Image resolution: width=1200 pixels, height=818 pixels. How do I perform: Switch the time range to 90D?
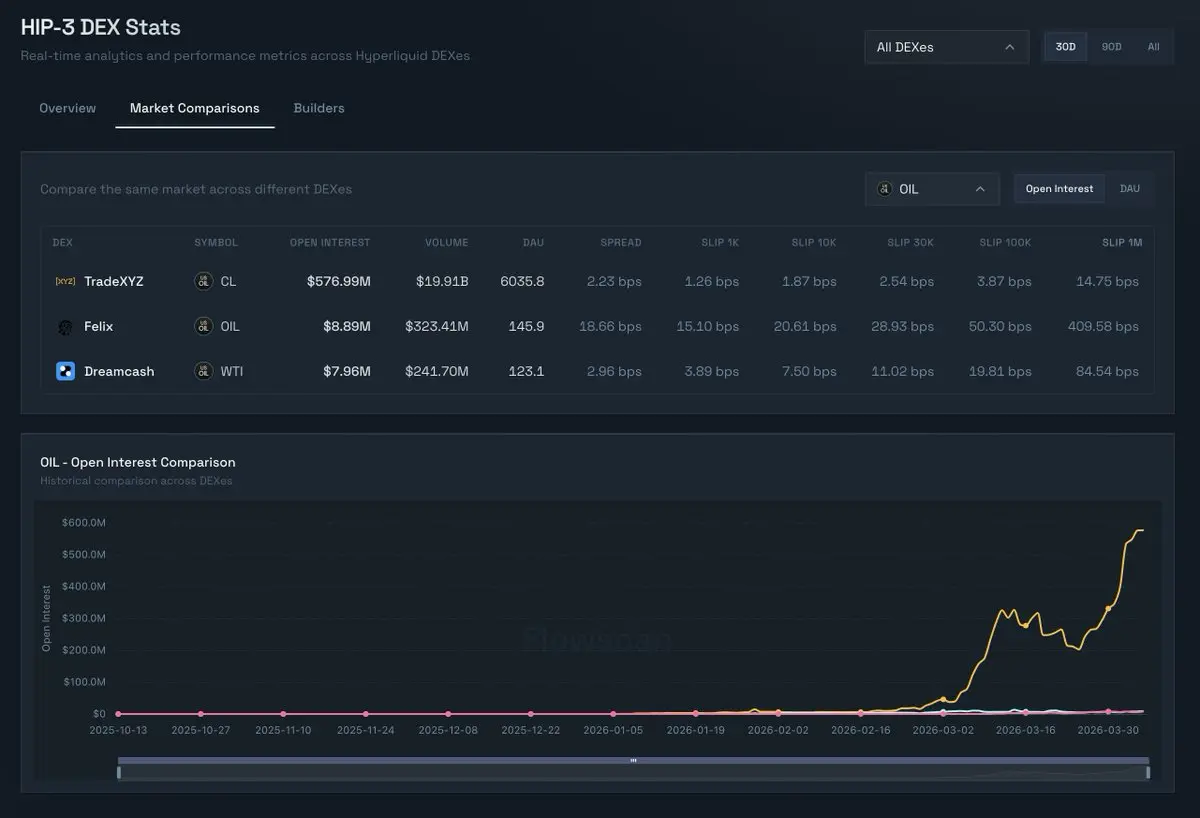pos(1111,47)
